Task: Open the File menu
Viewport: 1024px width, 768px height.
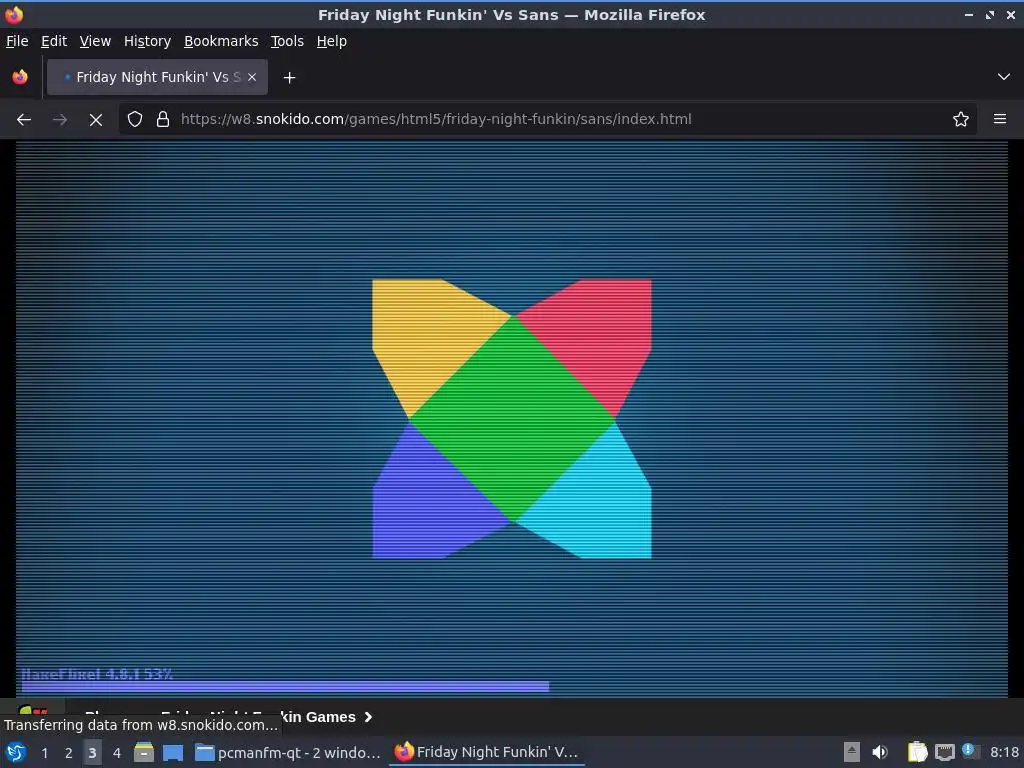Action: [17, 41]
